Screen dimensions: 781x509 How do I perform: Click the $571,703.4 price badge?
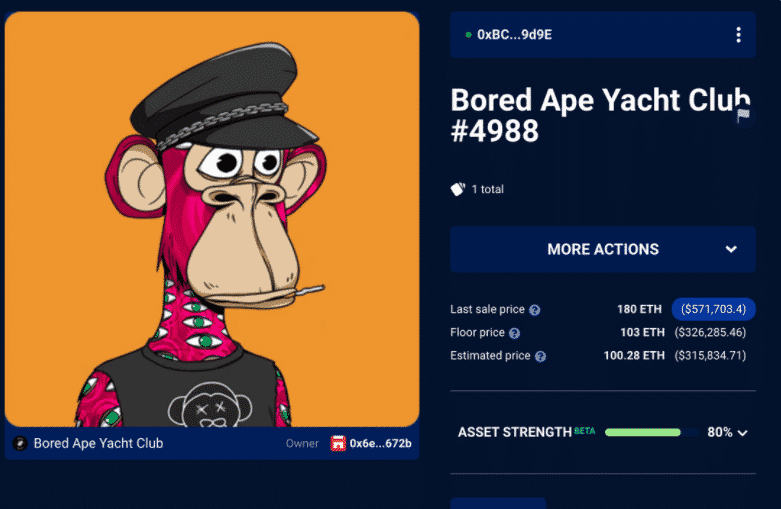click(713, 309)
